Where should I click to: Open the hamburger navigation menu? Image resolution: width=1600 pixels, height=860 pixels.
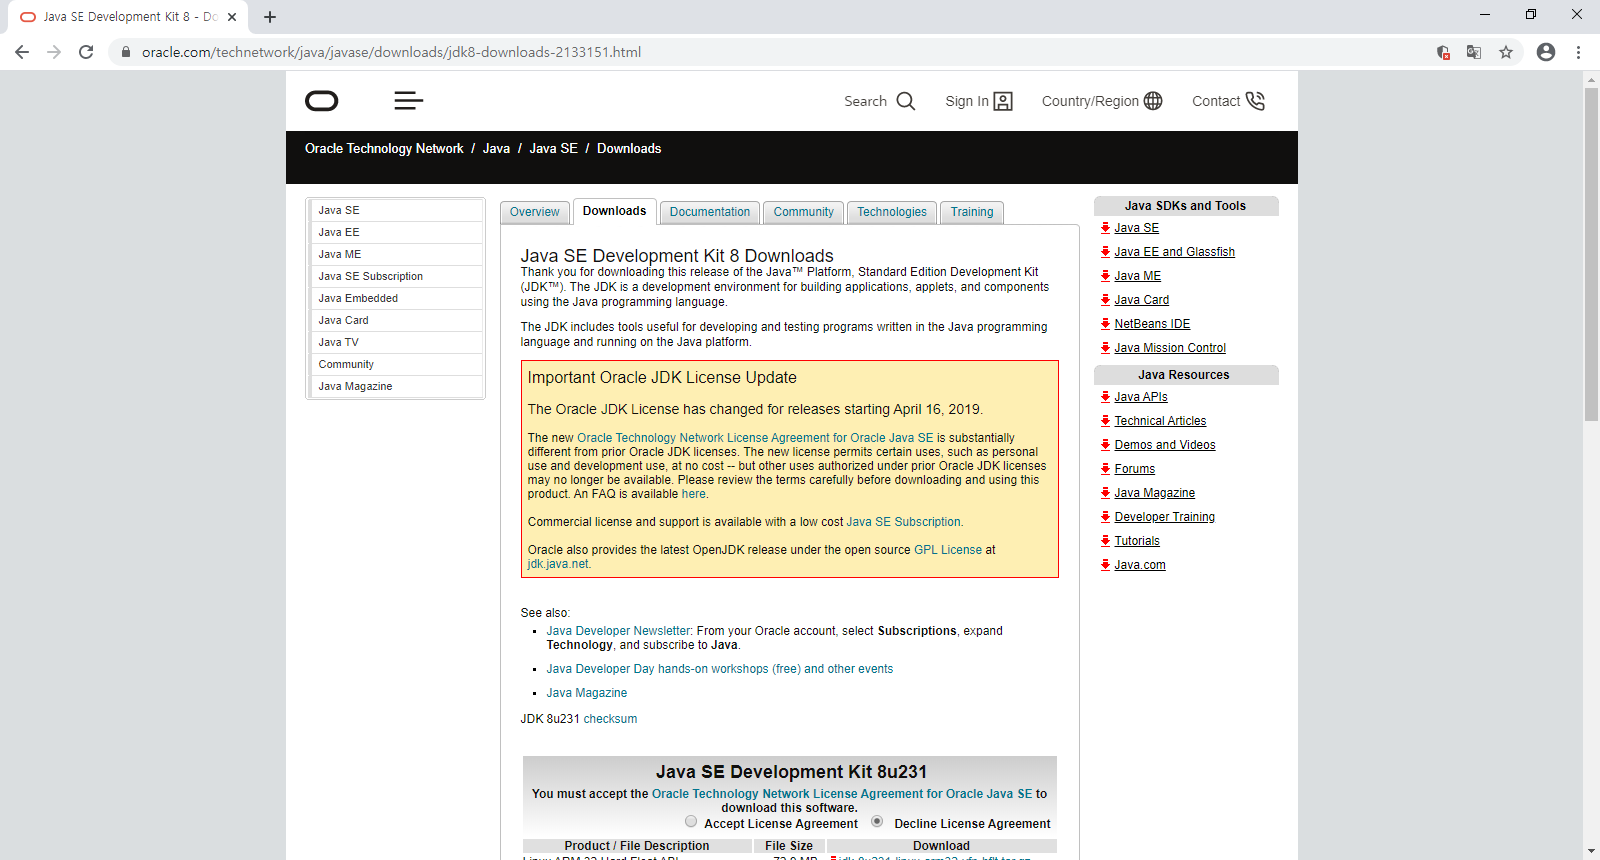point(409,101)
